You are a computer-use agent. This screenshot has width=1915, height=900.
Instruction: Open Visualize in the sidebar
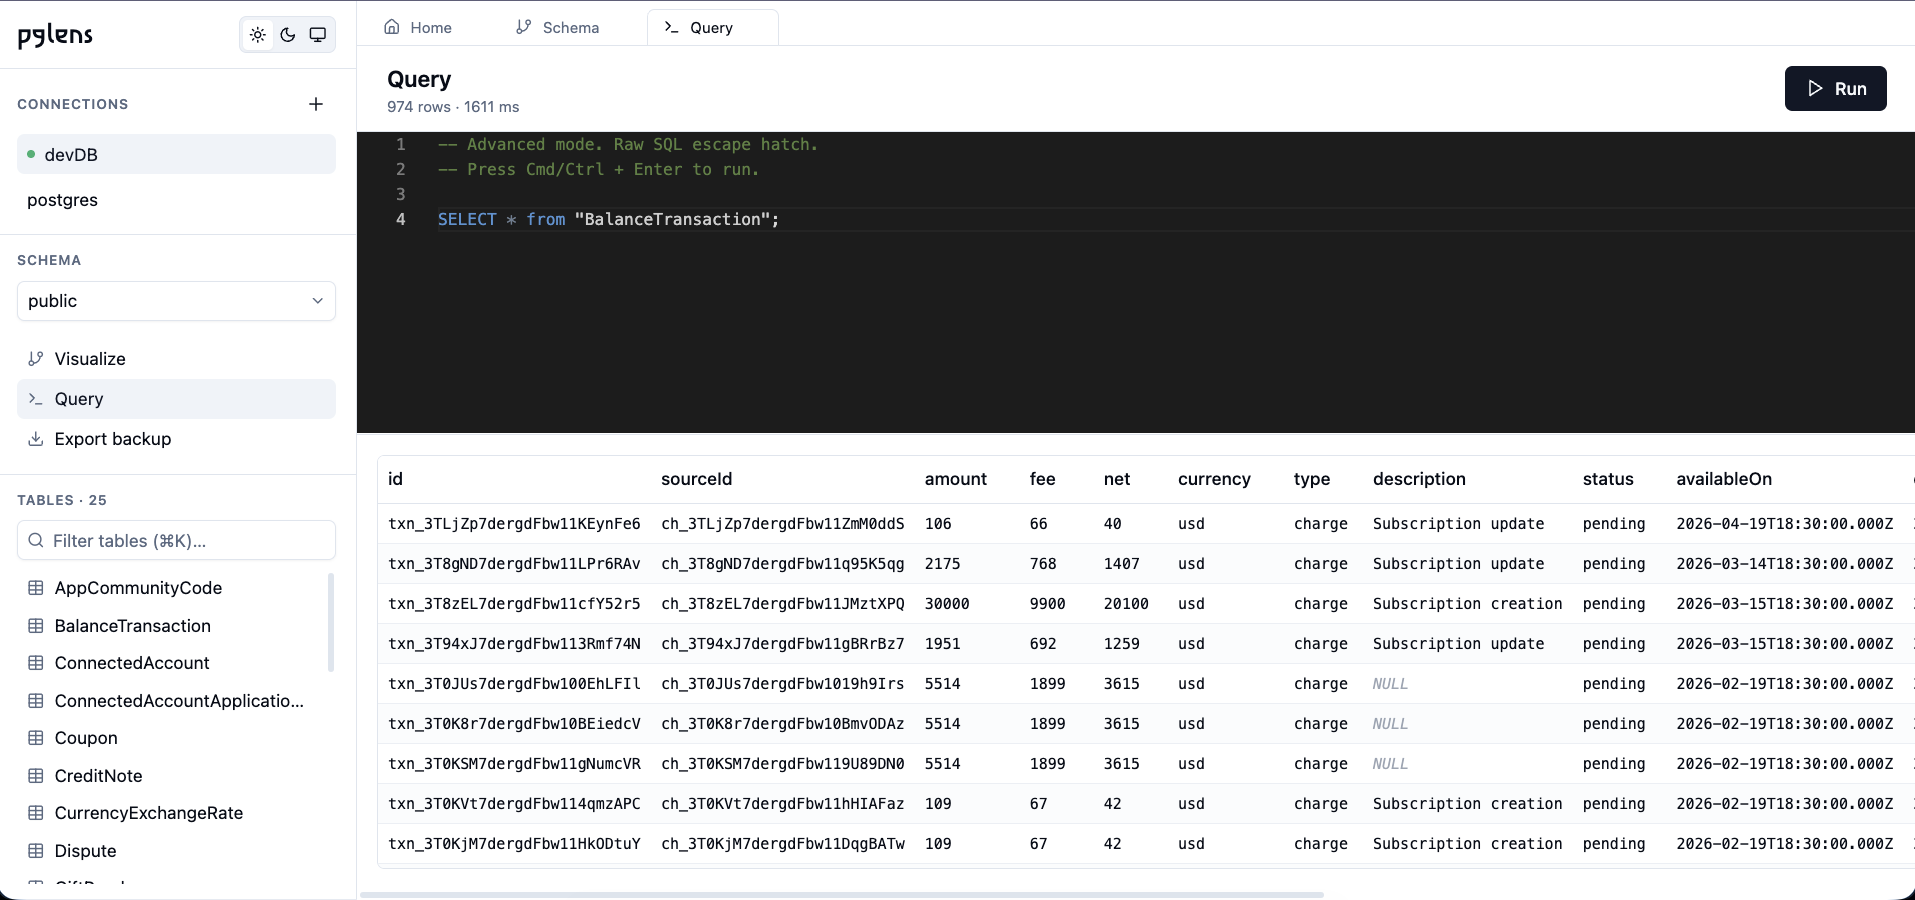point(176,359)
